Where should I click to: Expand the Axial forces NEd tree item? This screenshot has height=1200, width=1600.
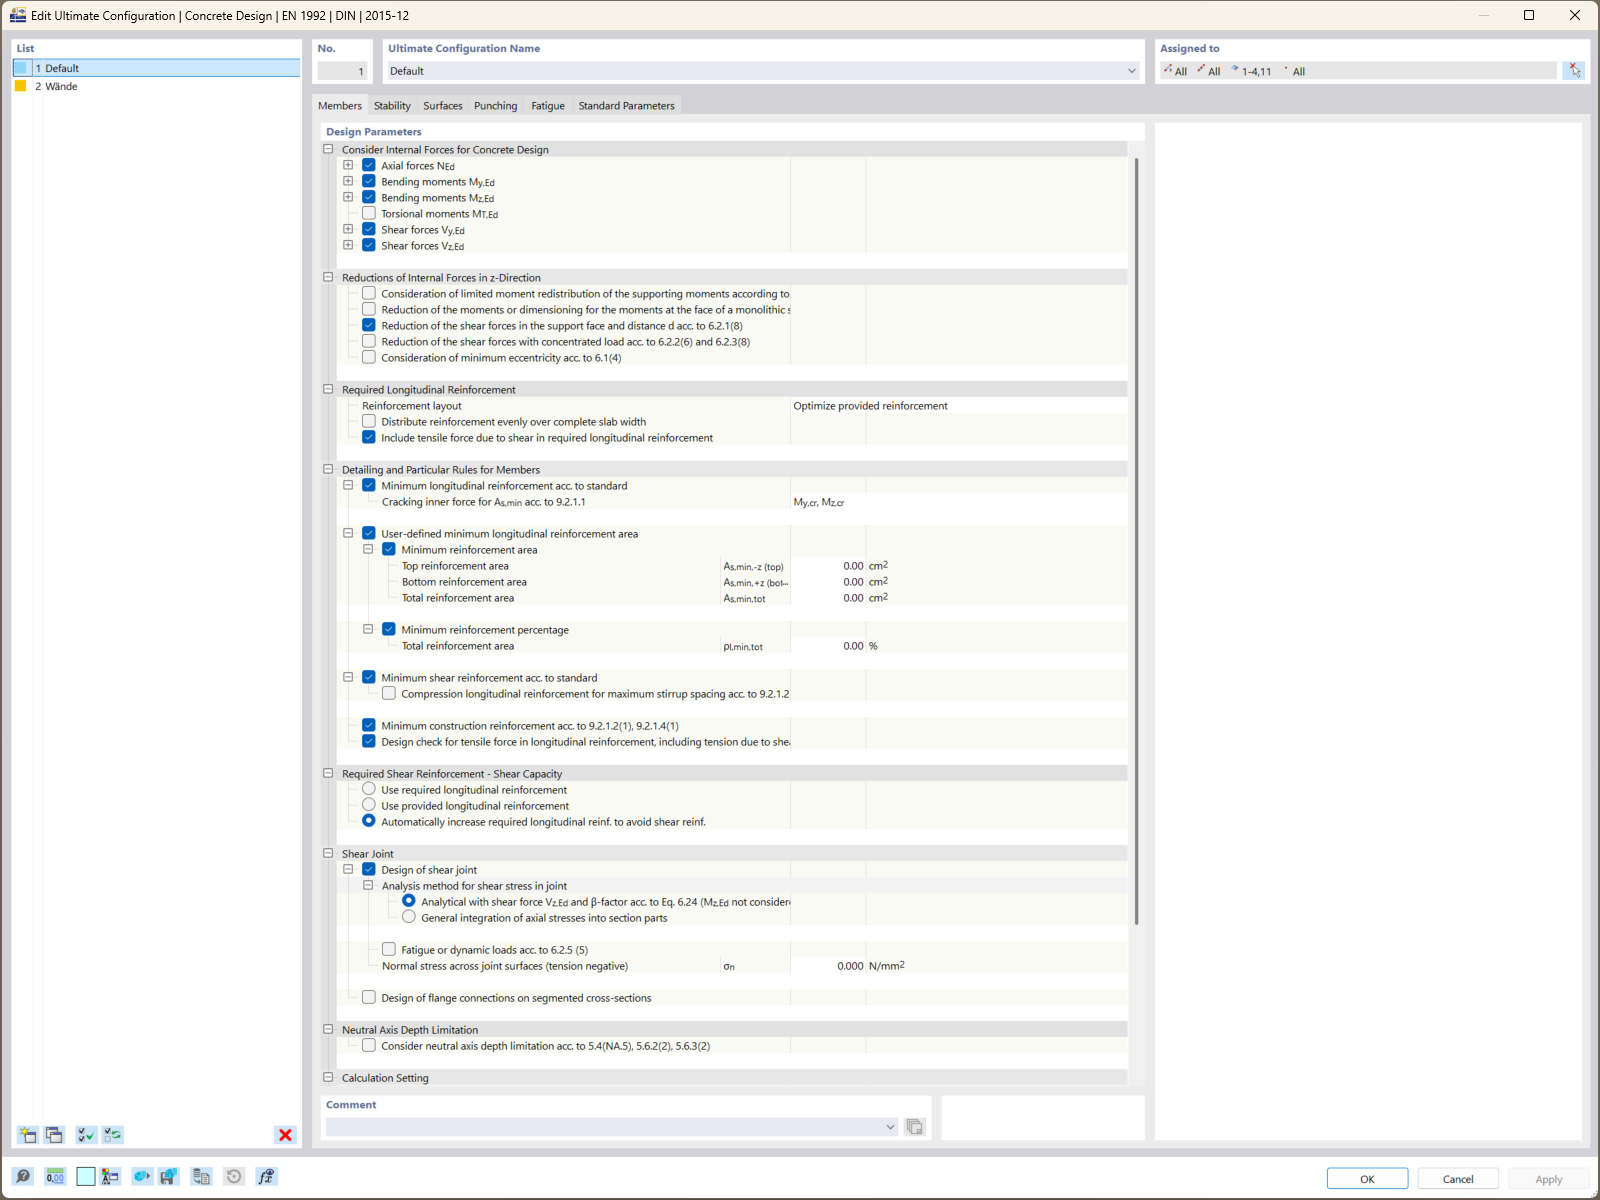[x=348, y=164]
